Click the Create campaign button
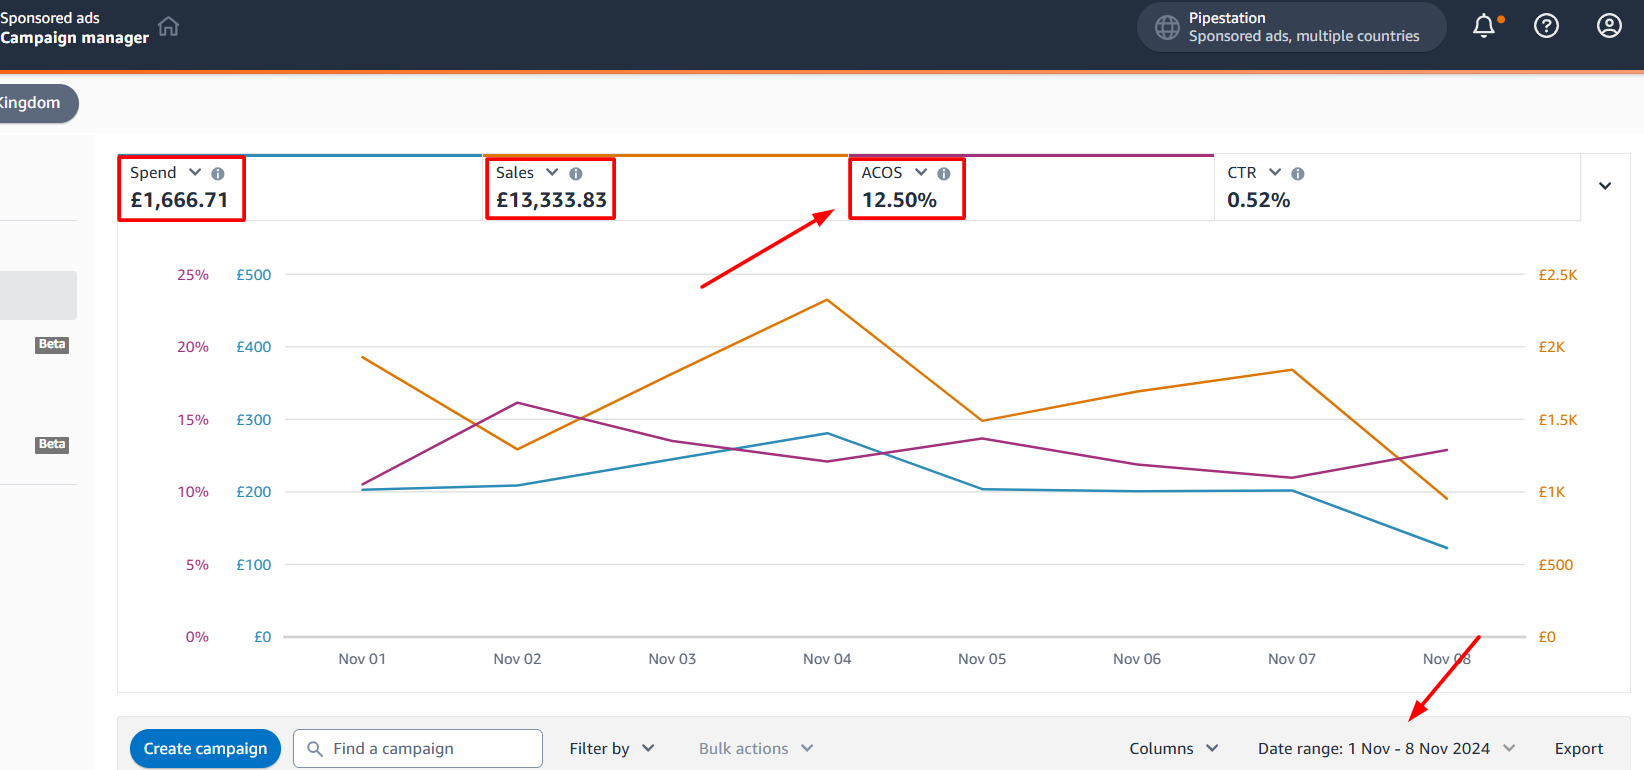Viewport: 1644px width, 770px height. click(x=205, y=748)
